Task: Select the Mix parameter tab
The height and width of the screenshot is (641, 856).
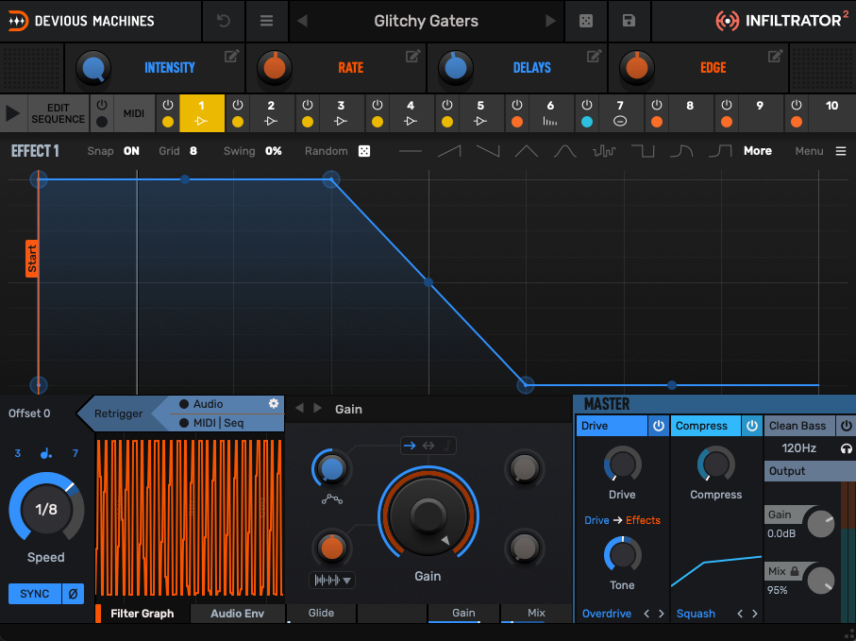Action: tap(536, 613)
